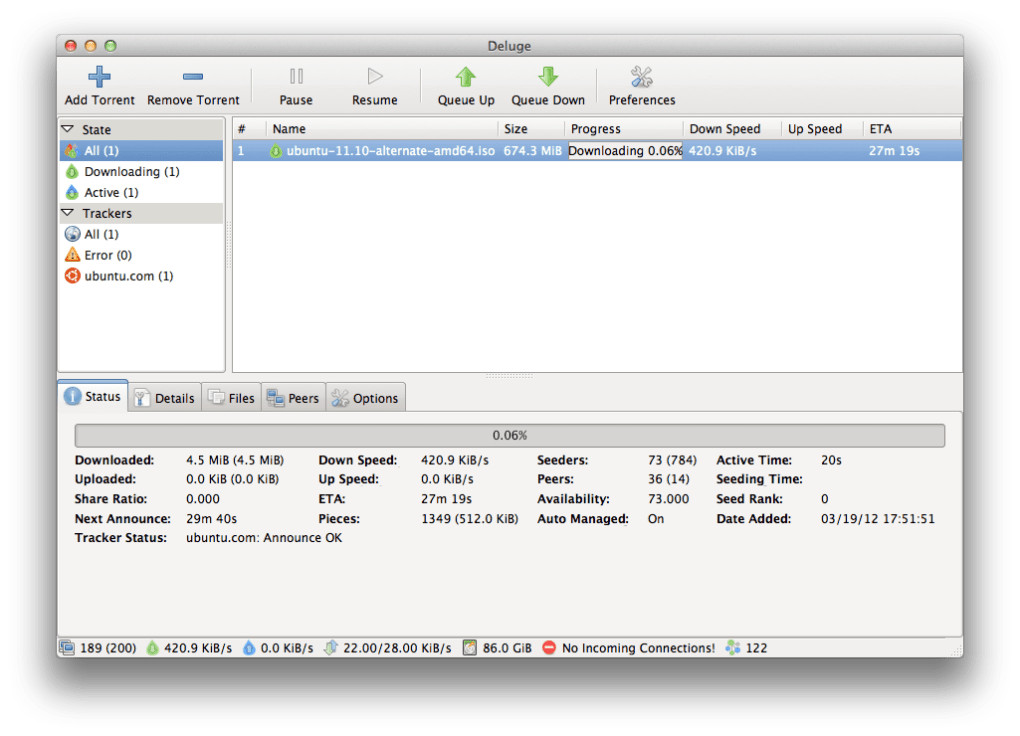Move torrent up with Queue Up
Viewport: 1020px width, 736px height.
click(x=466, y=86)
